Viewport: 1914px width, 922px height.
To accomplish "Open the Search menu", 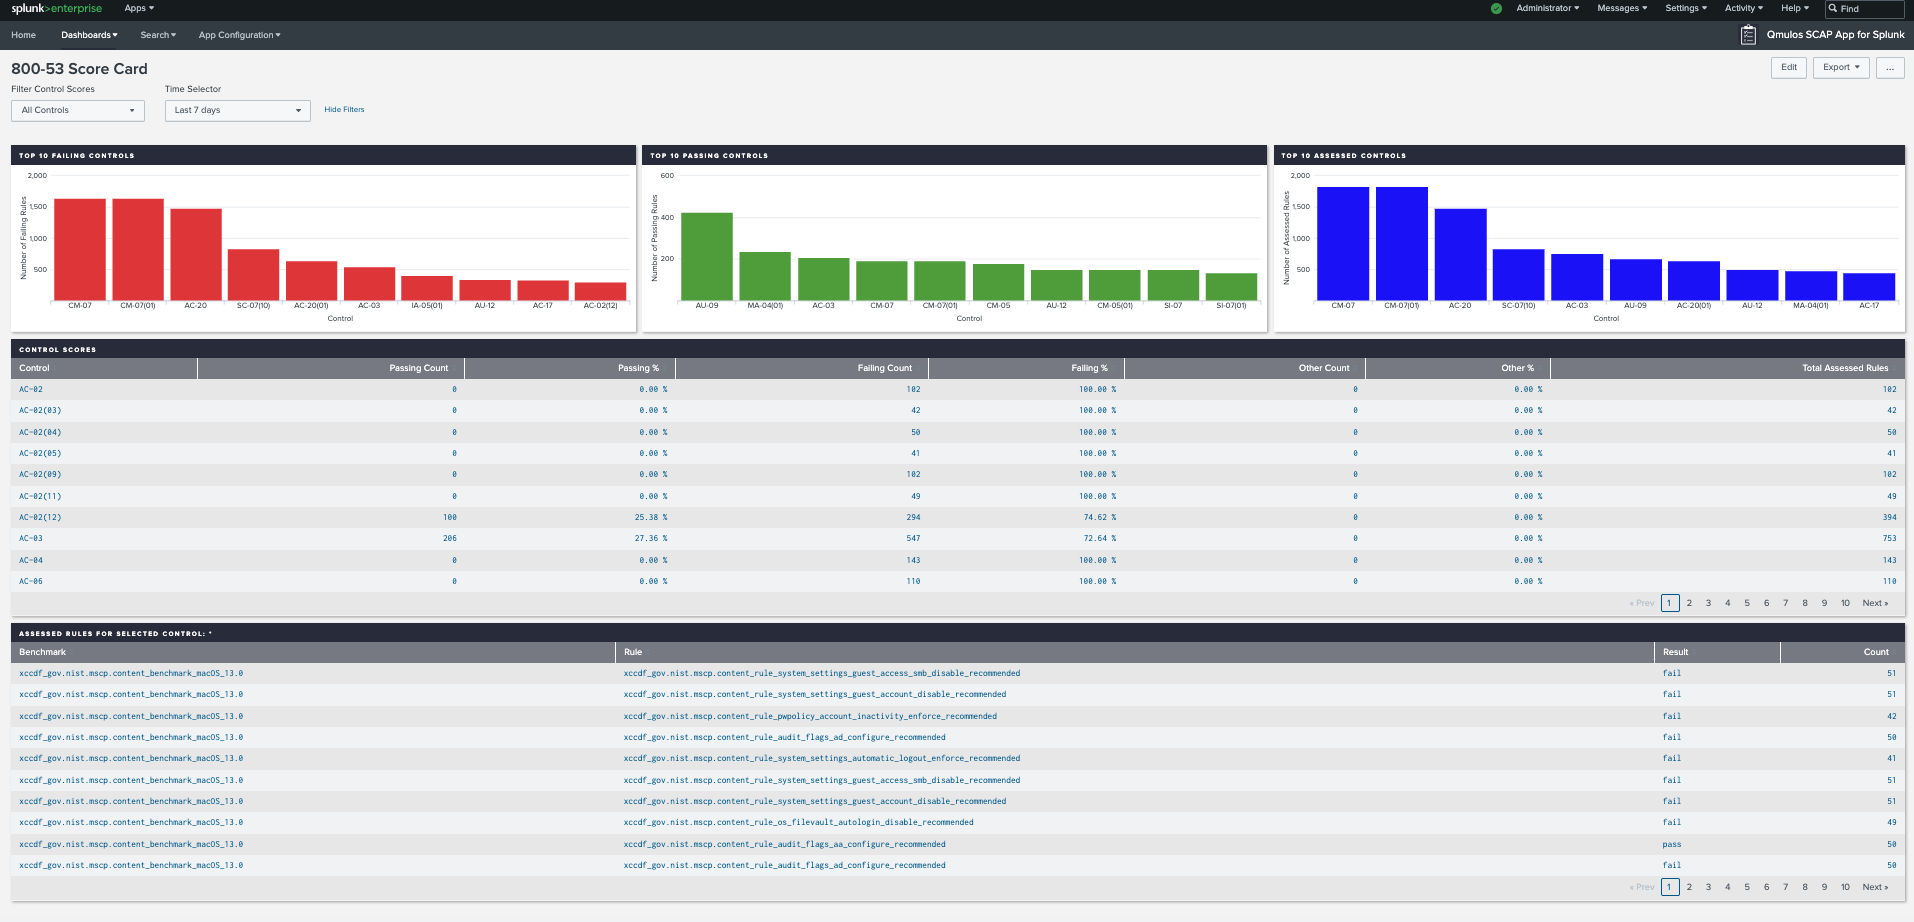I will [158, 35].
